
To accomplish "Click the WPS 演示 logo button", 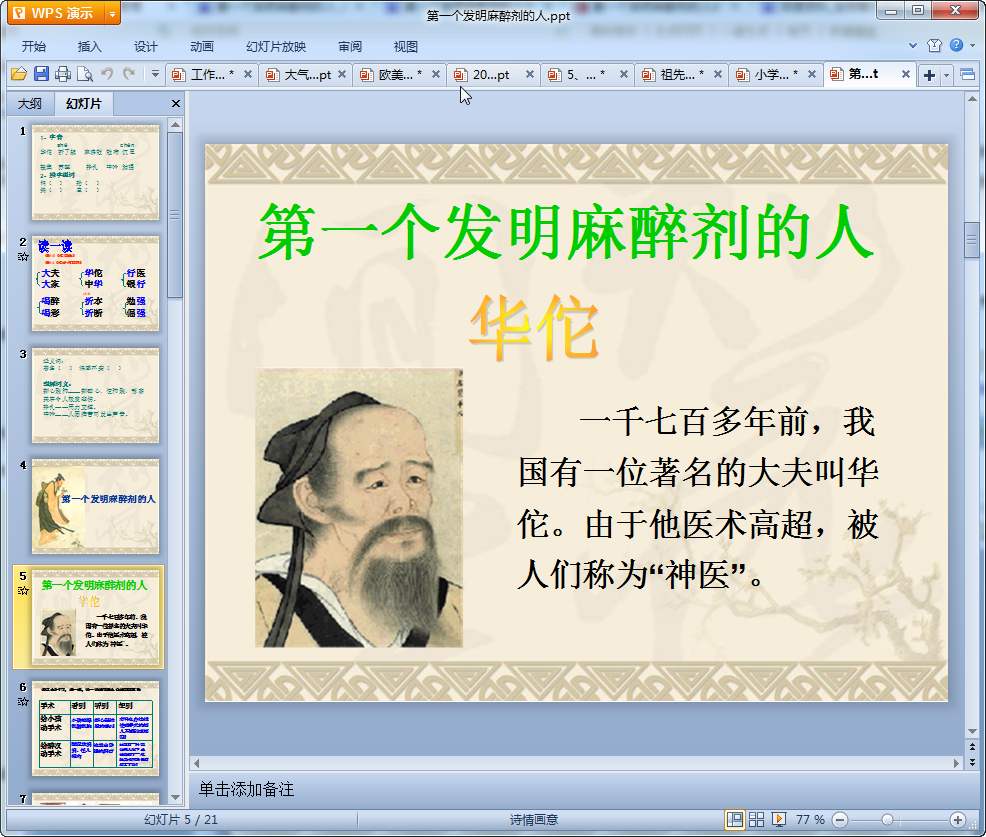I will pos(57,13).
